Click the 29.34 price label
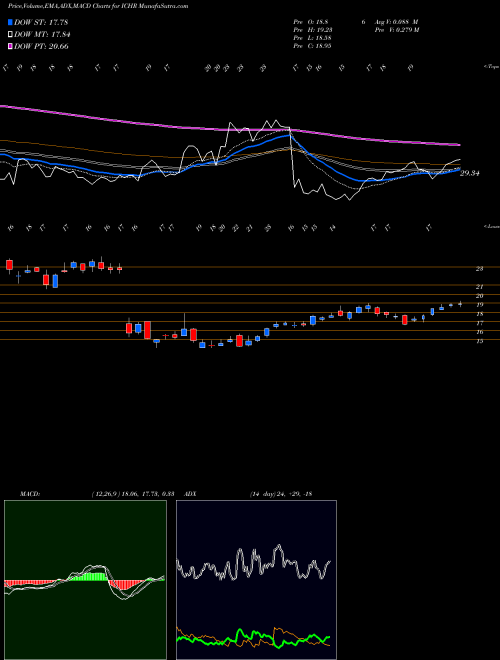Viewport: 500px width, 660px height. pos(470,173)
